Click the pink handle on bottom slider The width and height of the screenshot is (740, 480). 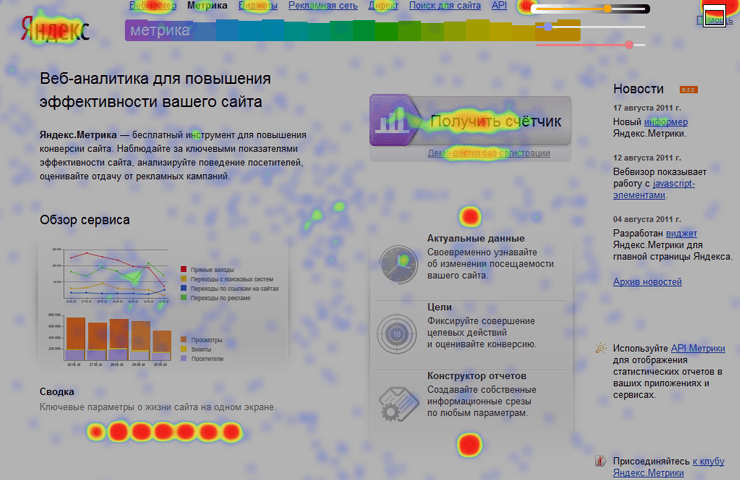(x=628, y=44)
